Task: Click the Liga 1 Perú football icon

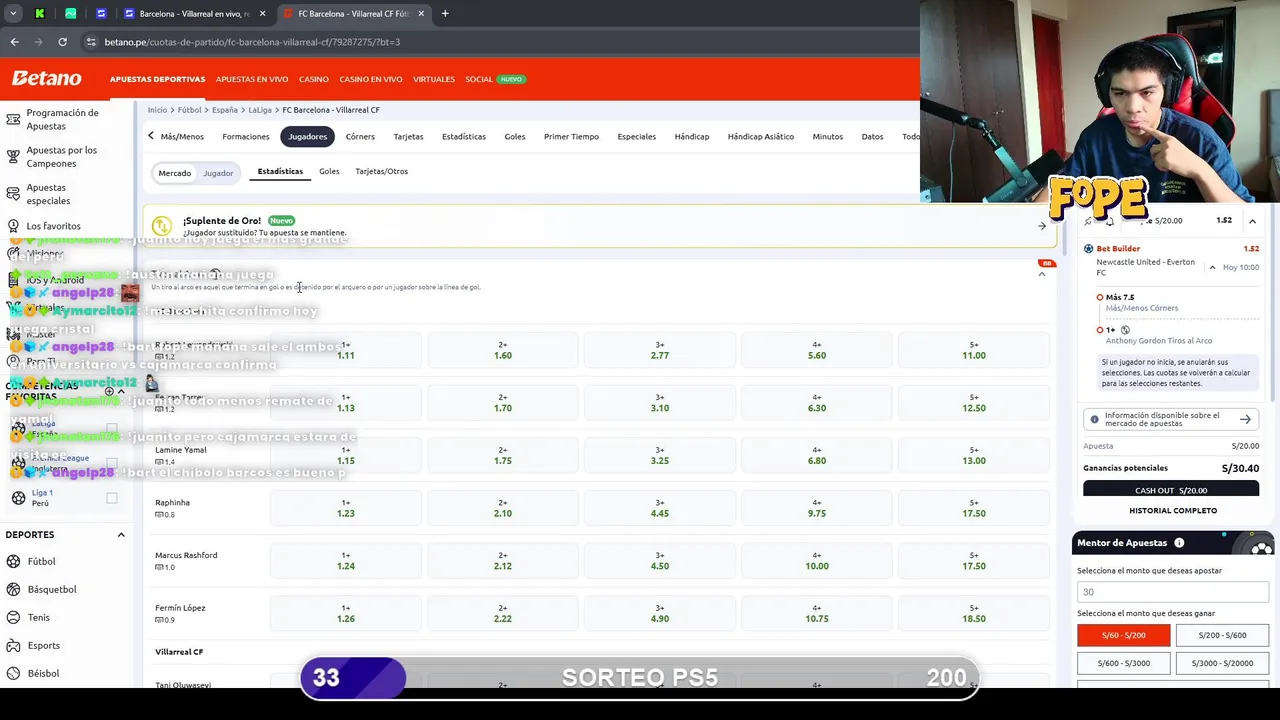Action: (18, 497)
